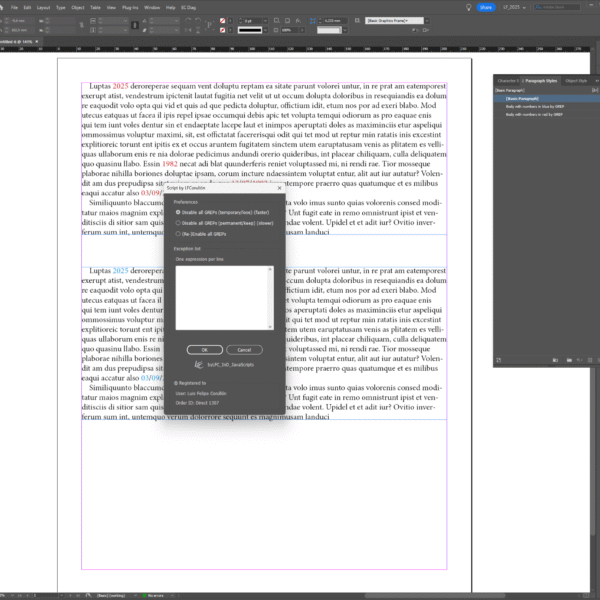Click the blue frame fitting icon
600x600 pixels.
pos(313,21)
